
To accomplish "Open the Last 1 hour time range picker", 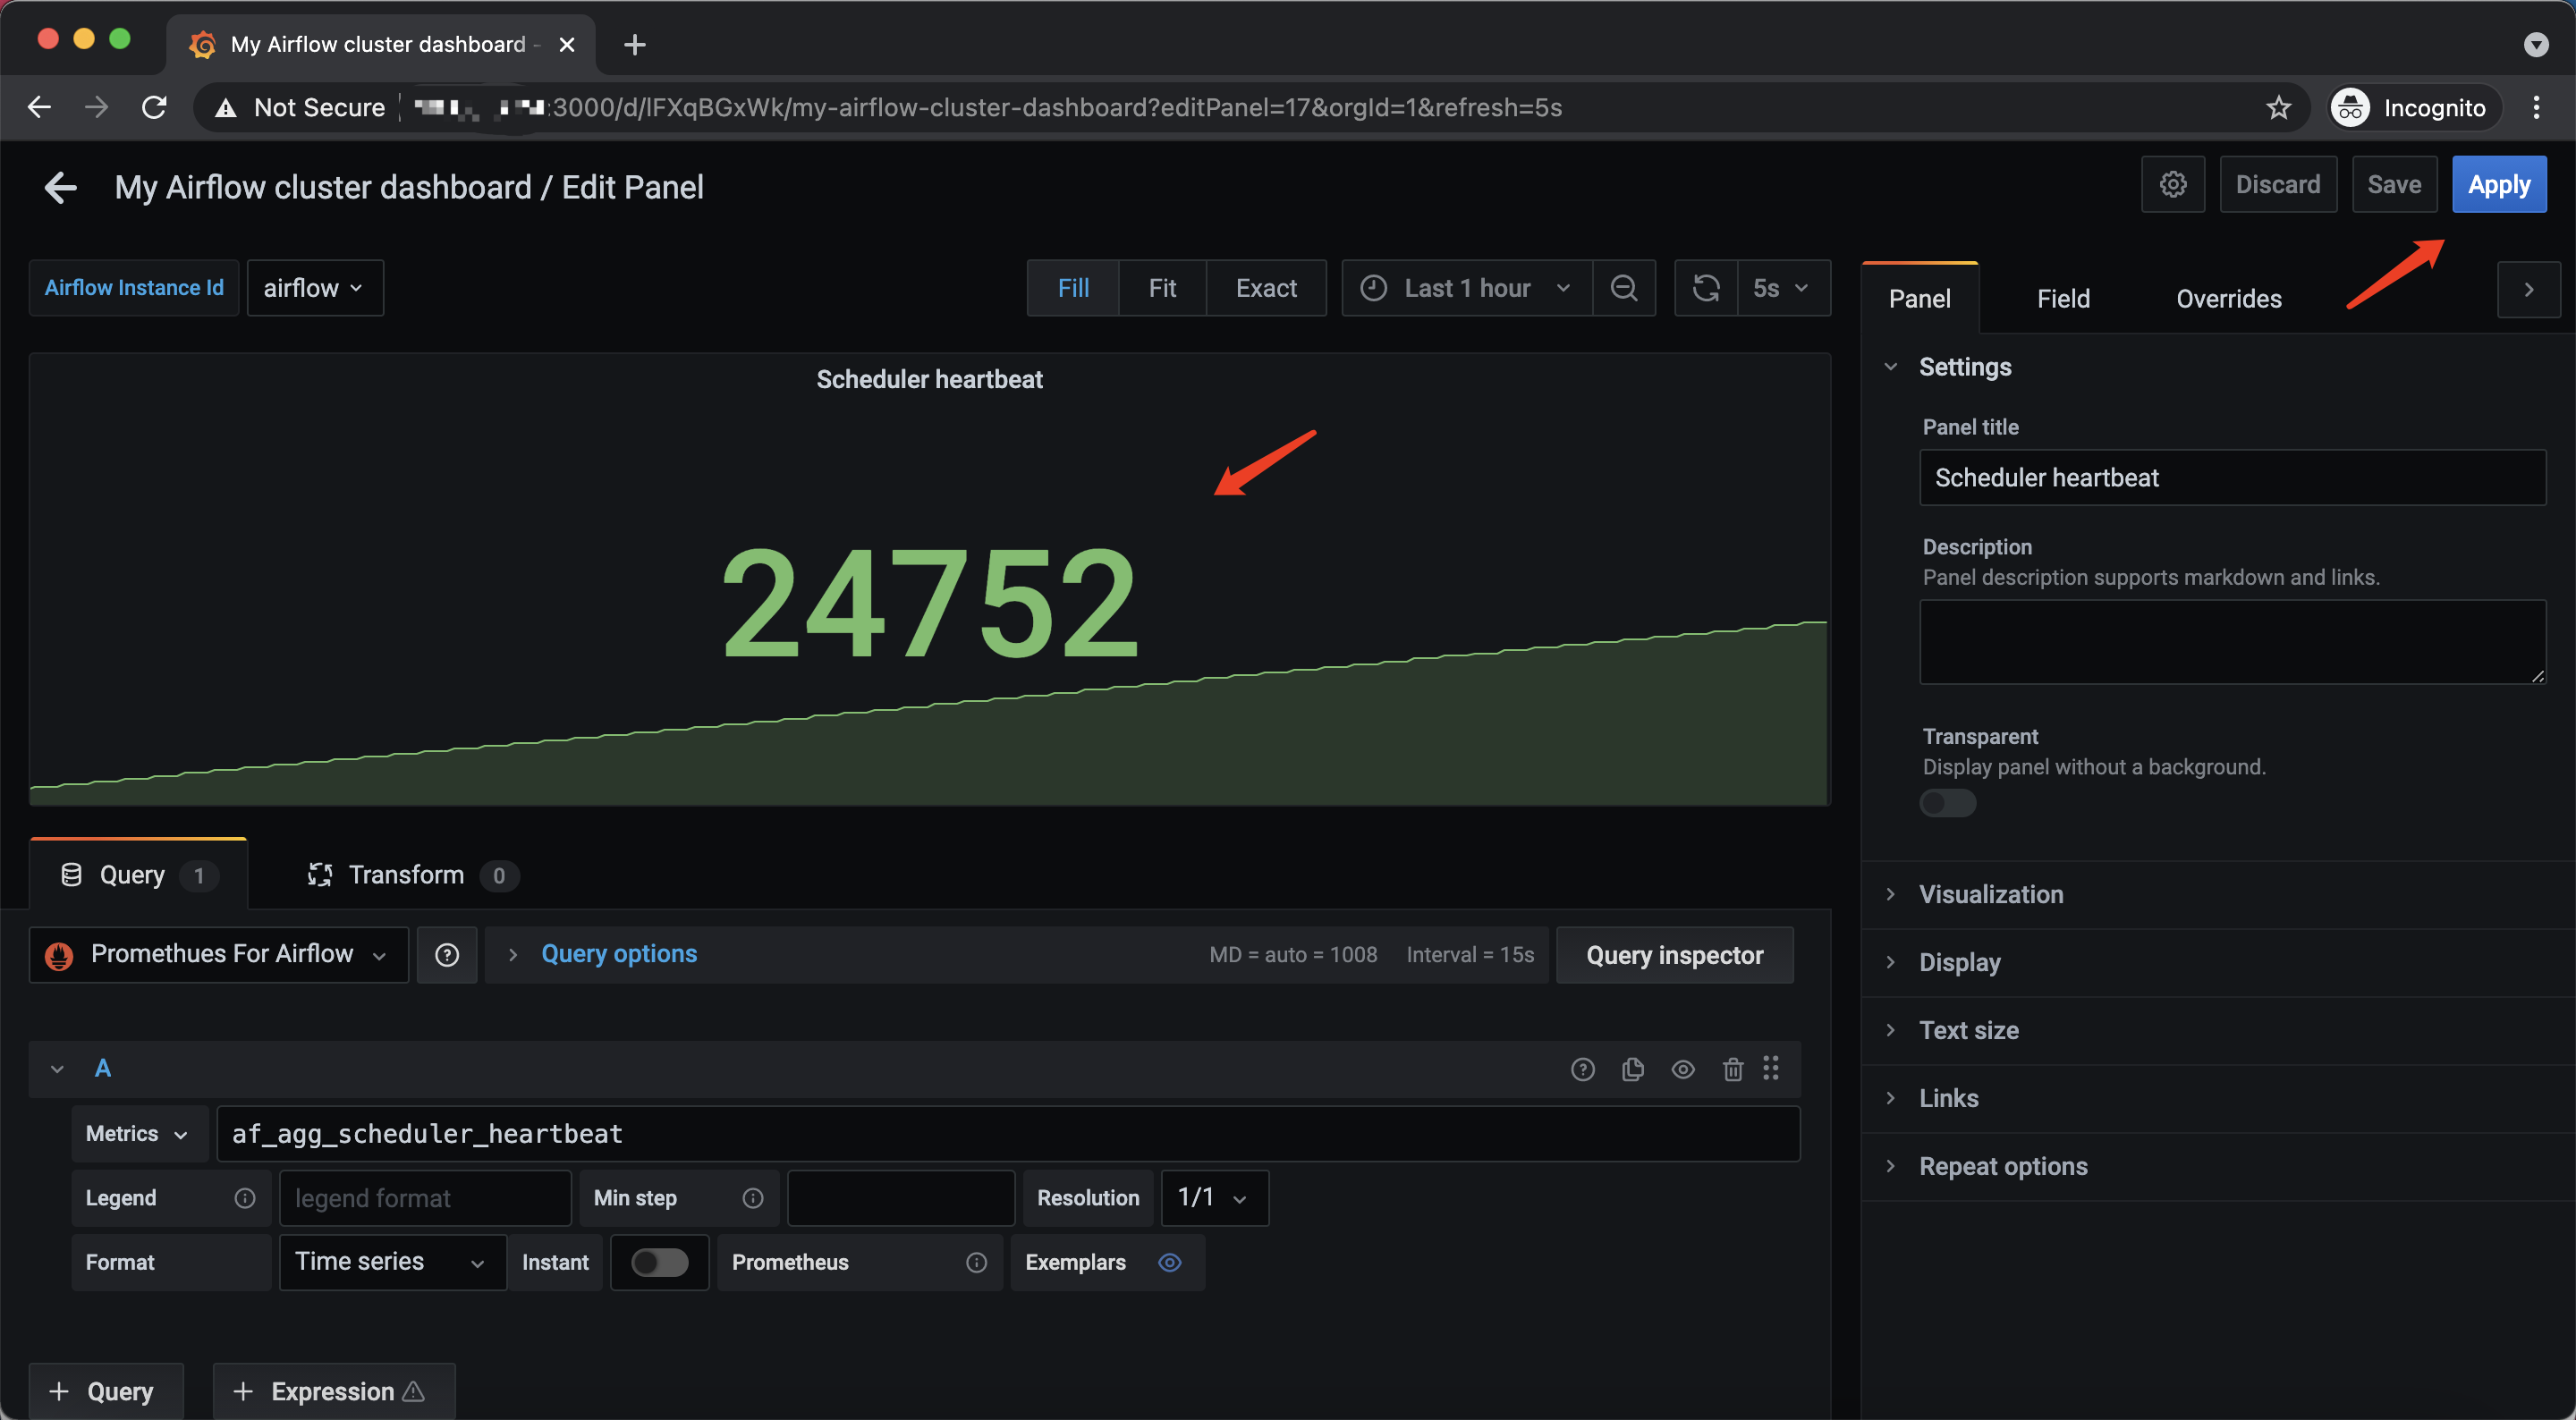I will [x=1465, y=288].
